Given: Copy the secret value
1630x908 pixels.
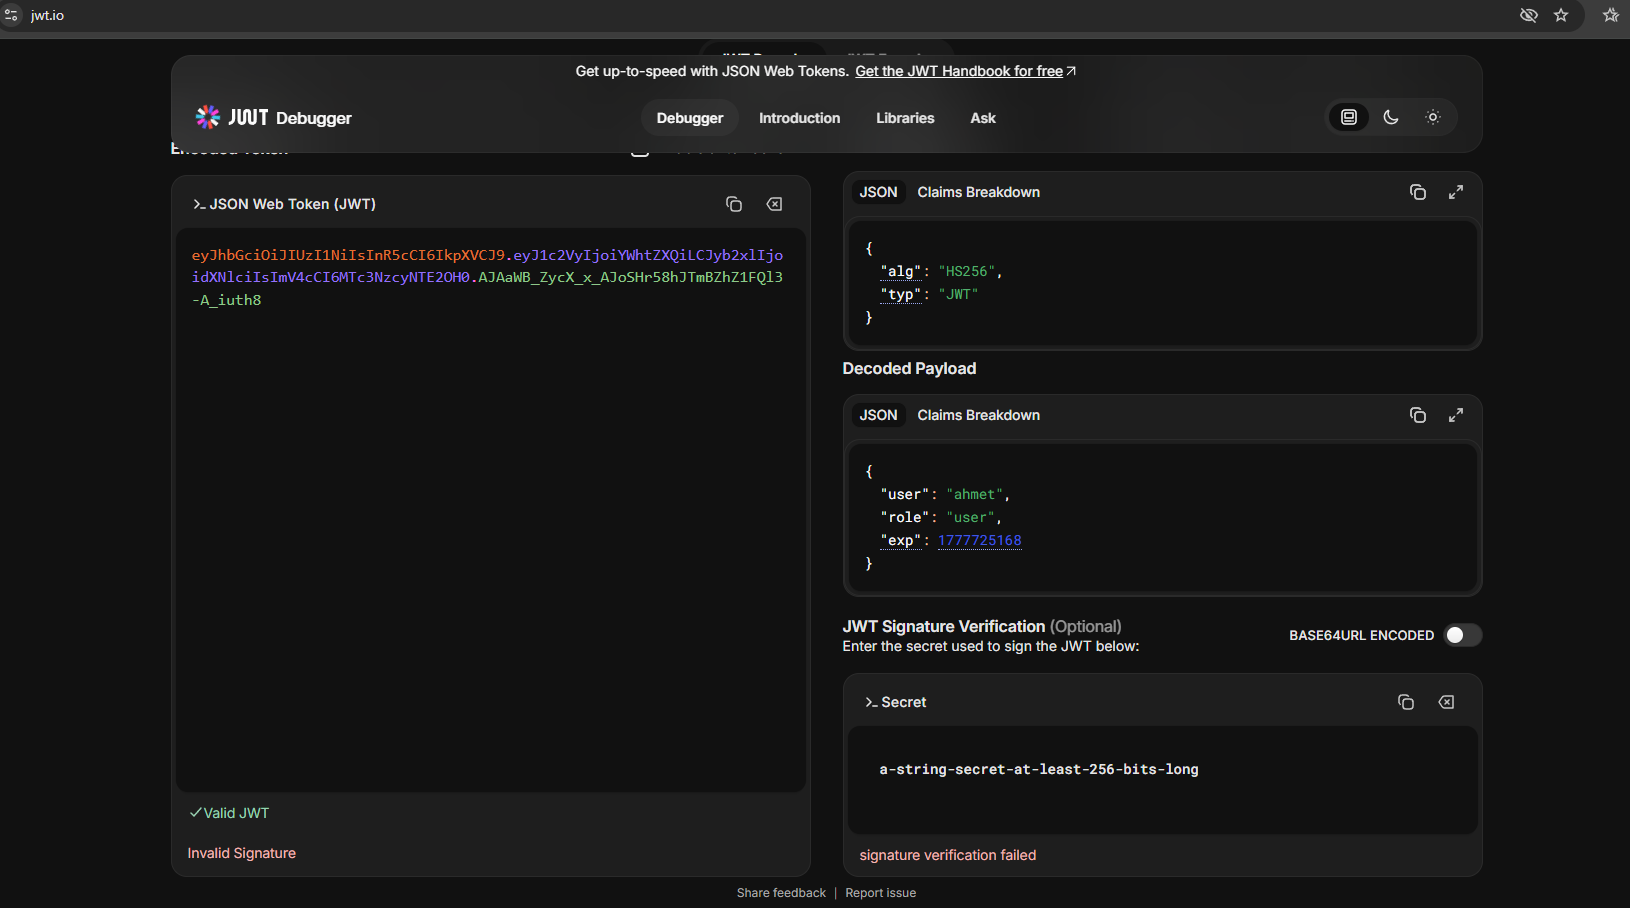Looking at the screenshot, I should click(x=1405, y=702).
